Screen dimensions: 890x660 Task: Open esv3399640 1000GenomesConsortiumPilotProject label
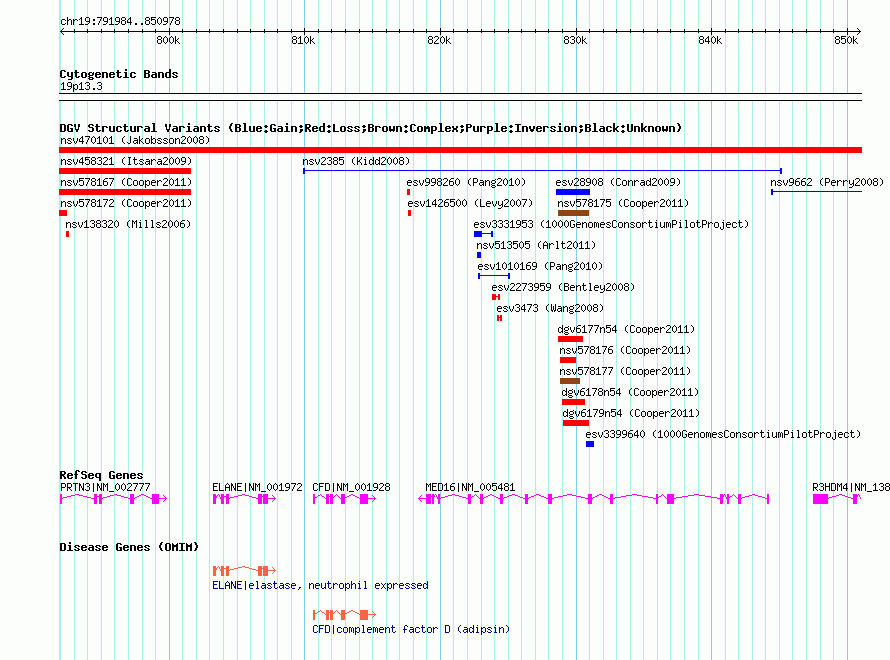[x=723, y=434]
